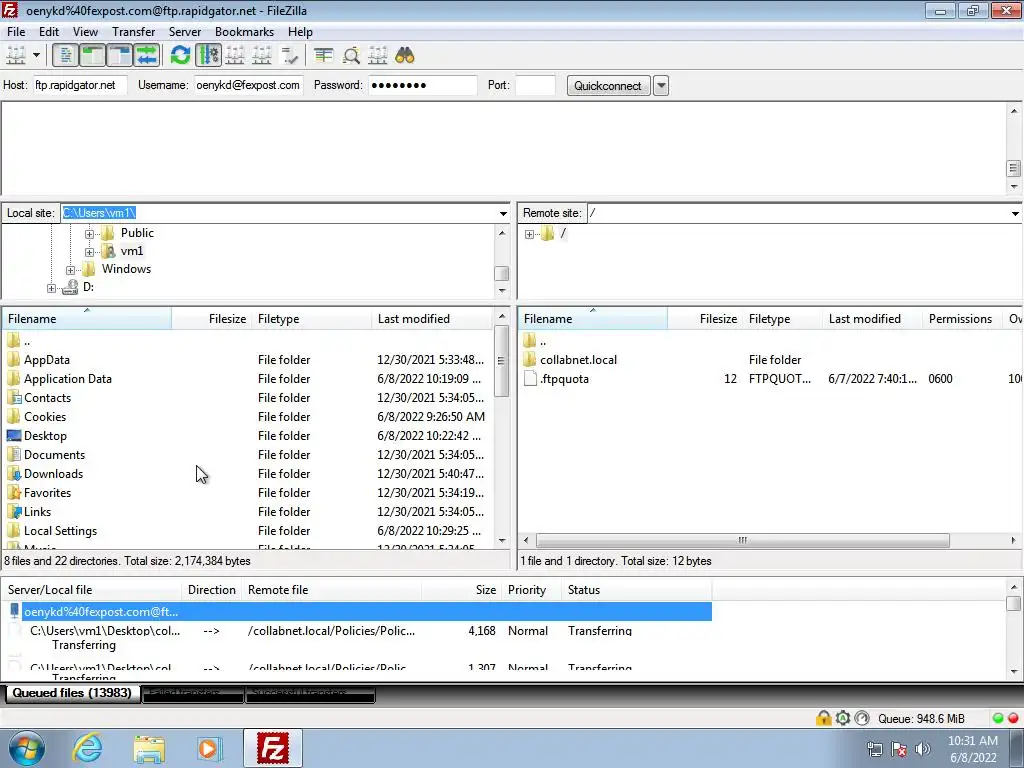Open the Remote site path dropdown

point(1015,213)
